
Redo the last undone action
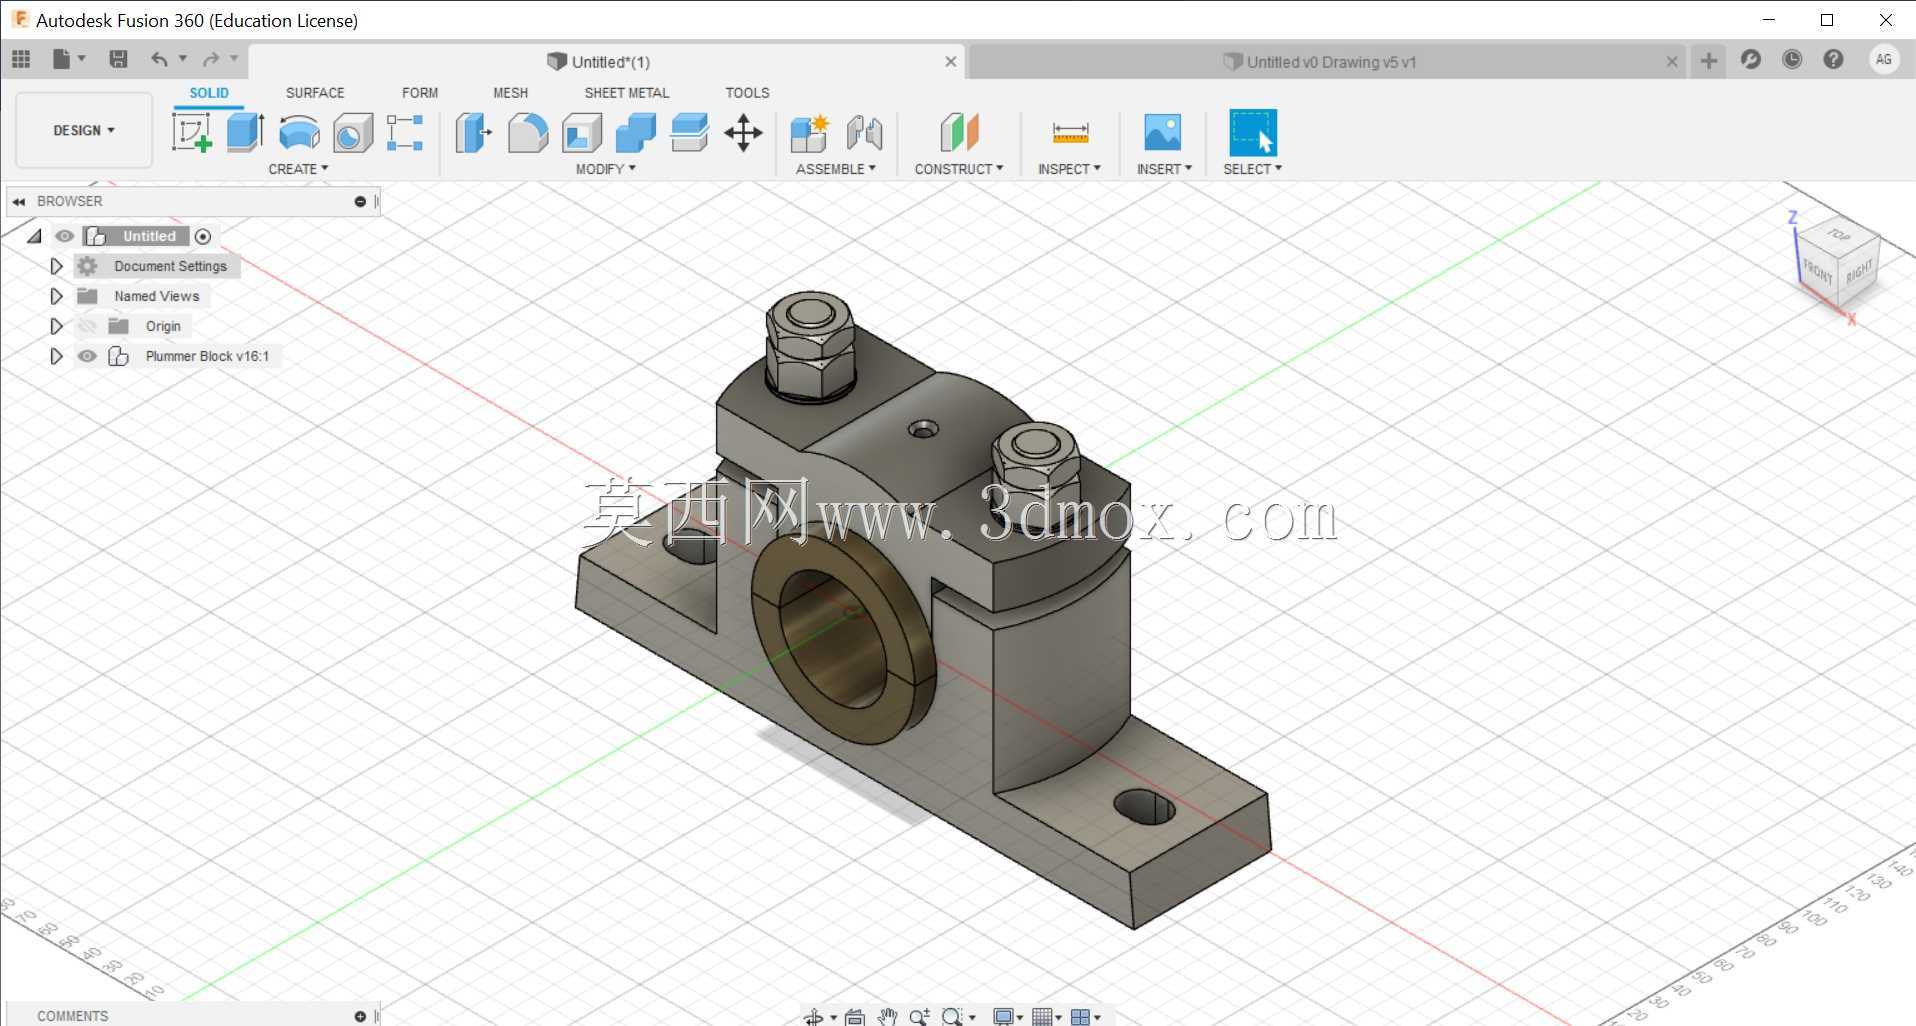(x=211, y=59)
